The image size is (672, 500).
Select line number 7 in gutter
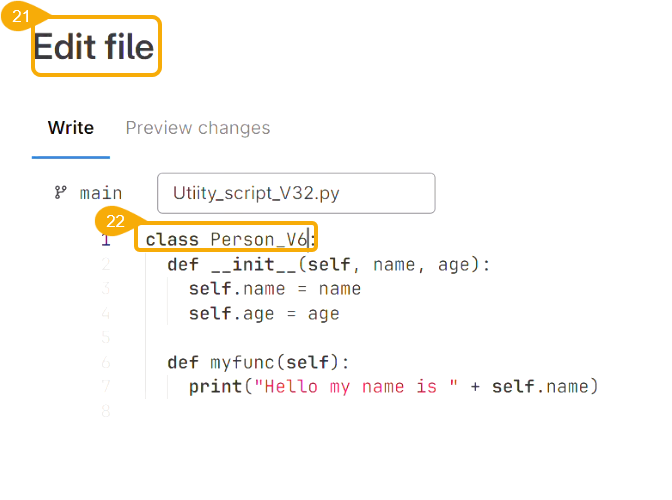pos(106,387)
